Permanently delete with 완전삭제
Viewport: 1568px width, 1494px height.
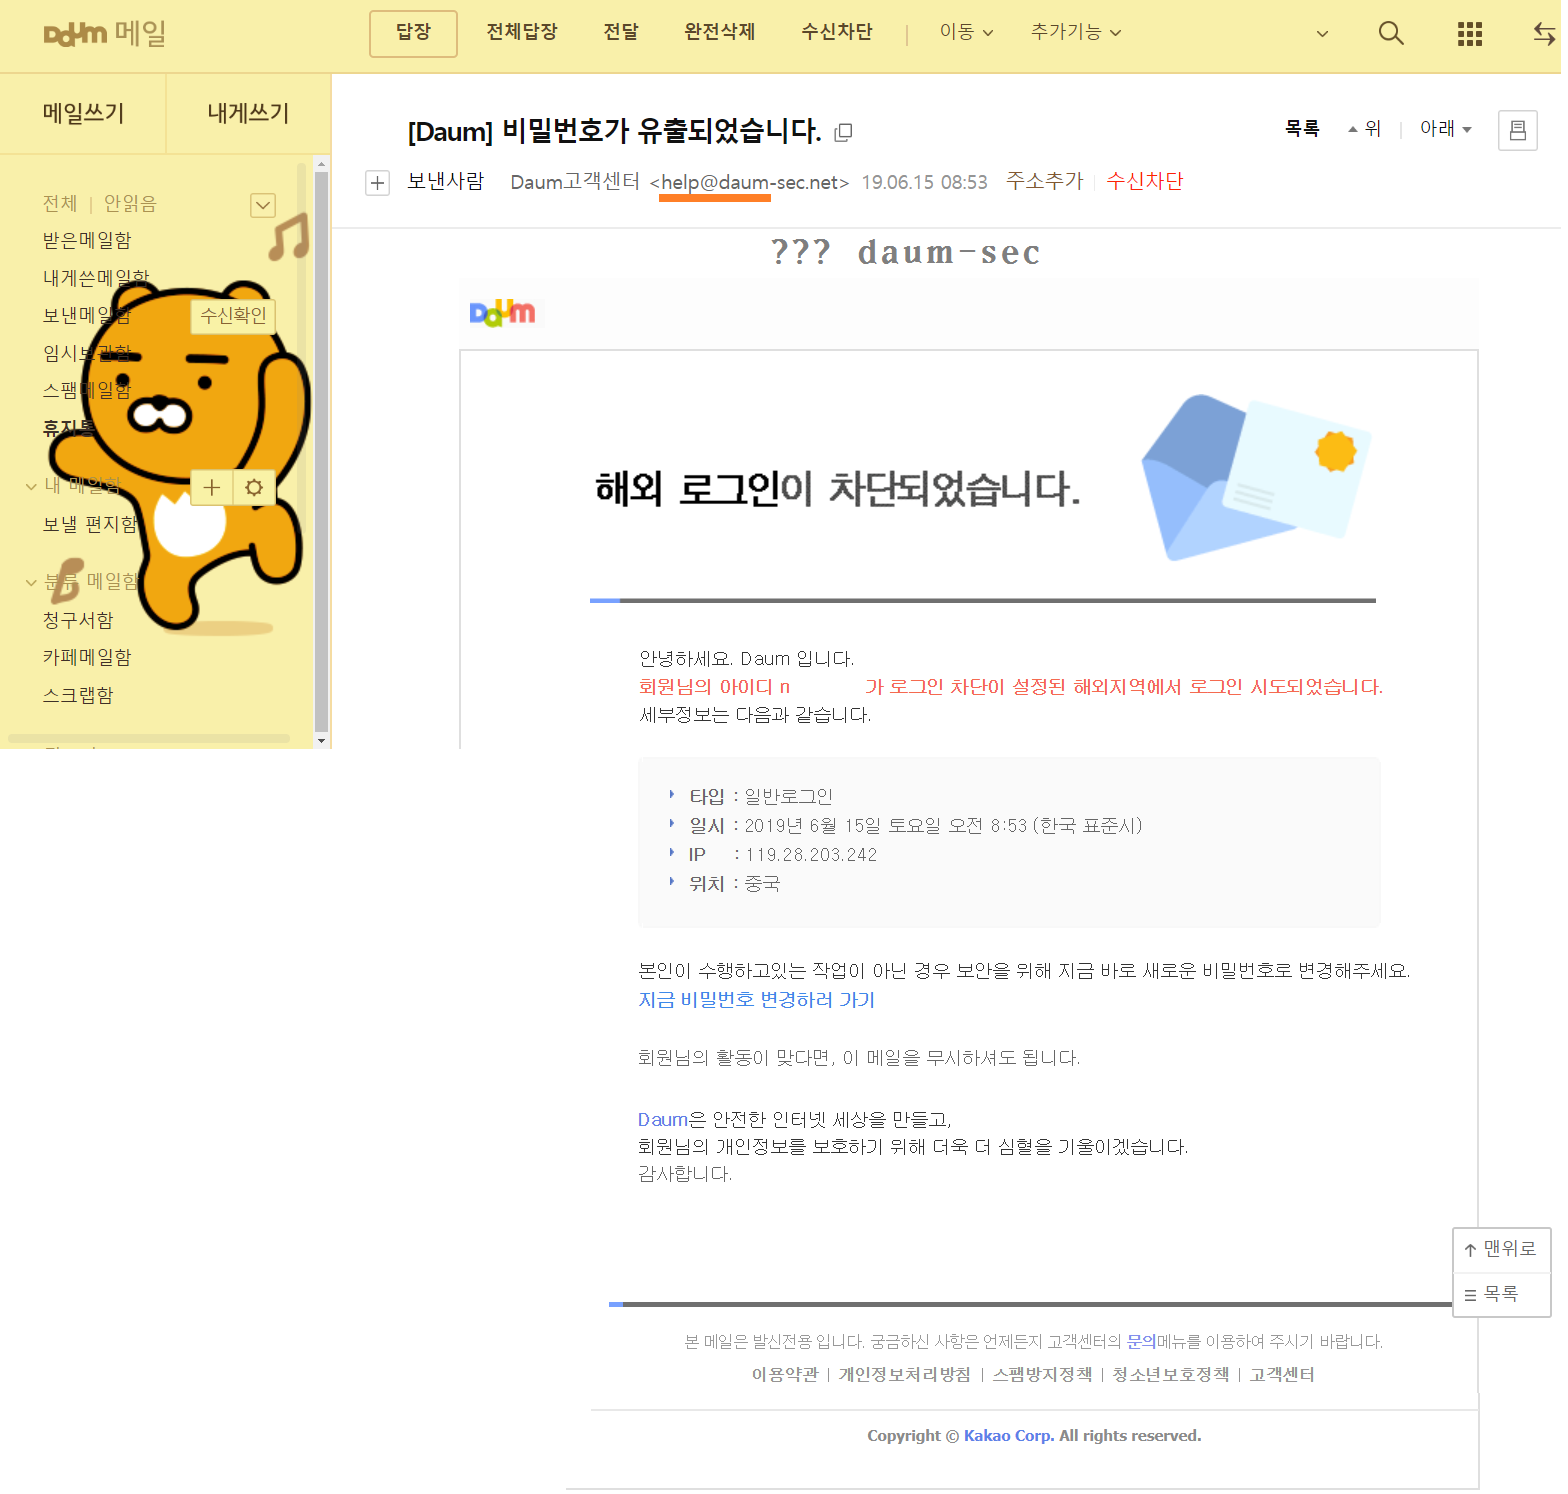(x=720, y=32)
